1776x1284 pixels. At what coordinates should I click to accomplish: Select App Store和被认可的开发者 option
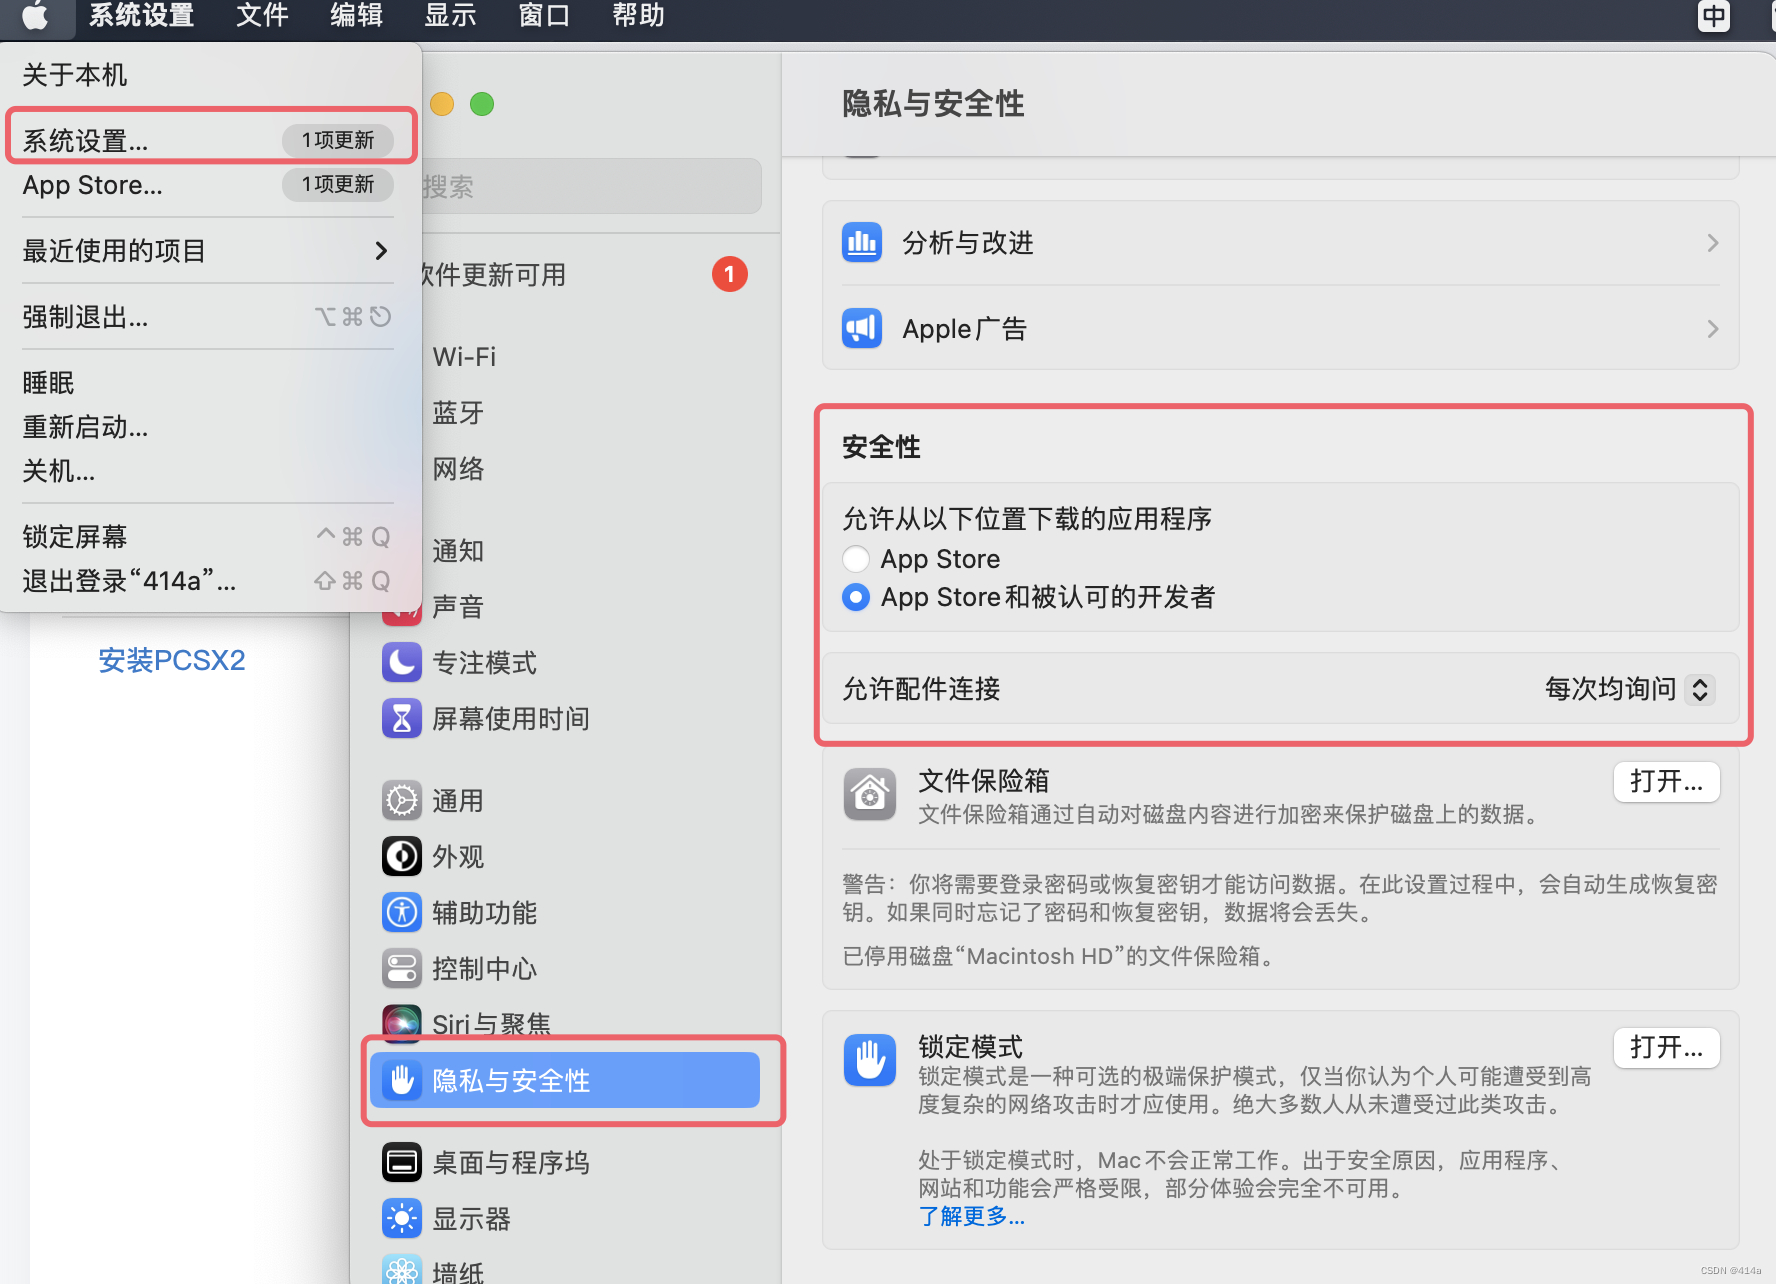click(x=856, y=597)
